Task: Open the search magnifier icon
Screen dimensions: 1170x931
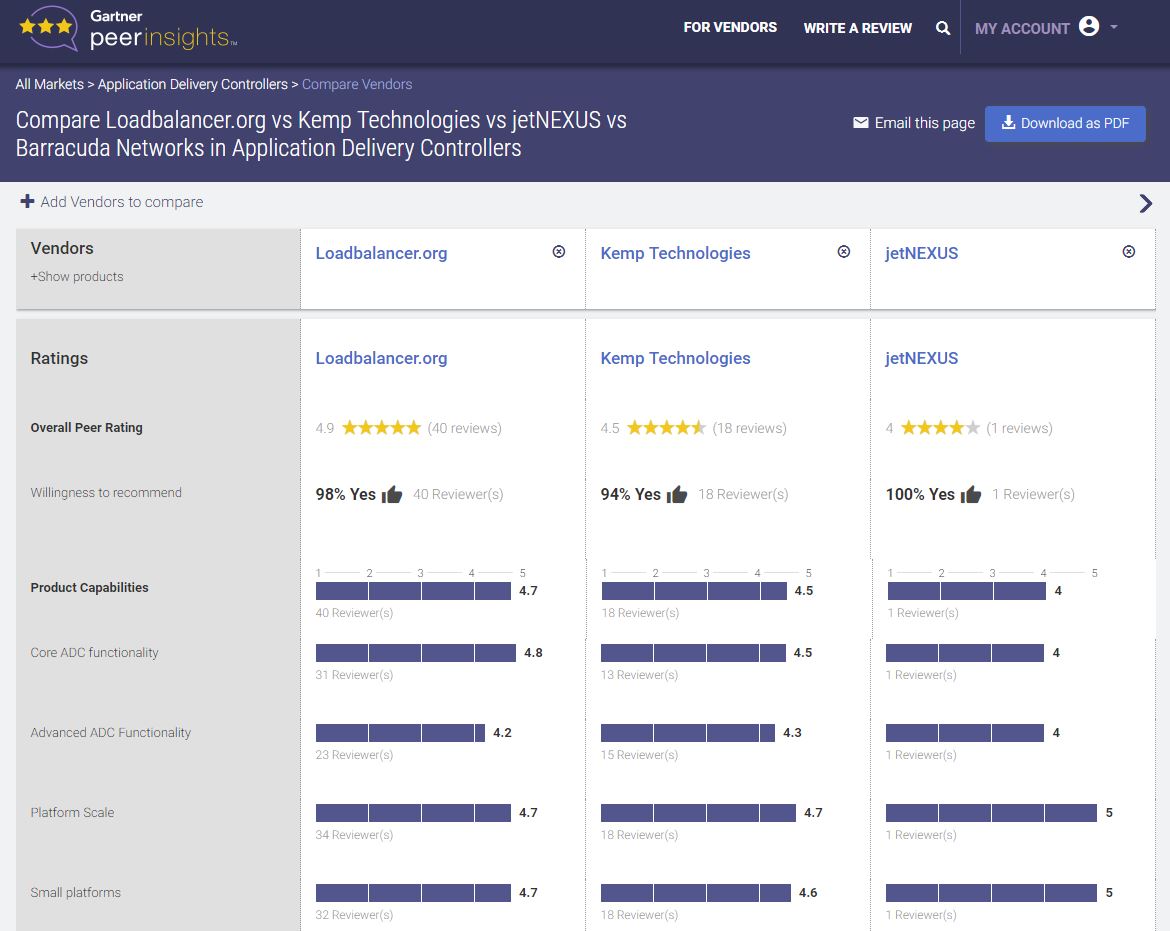Action: point(943,28)
